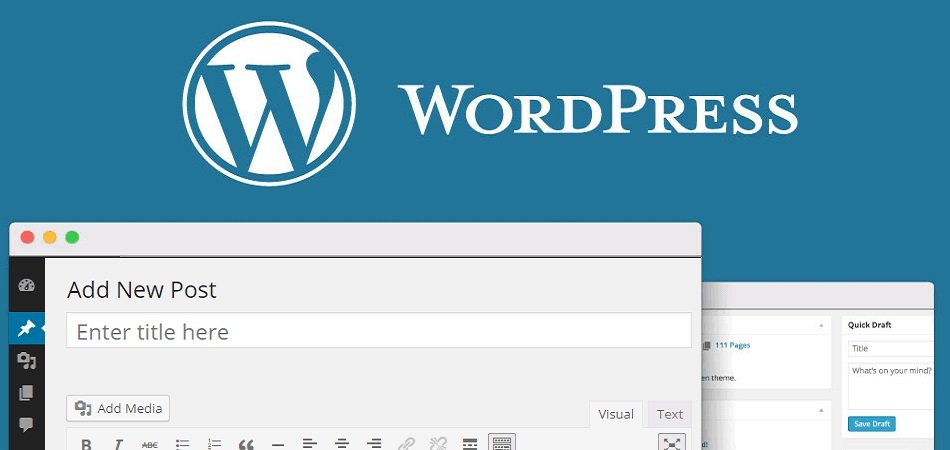Focus the Quick Draft Title field
Viewport: 950px width, 450px height.
[x=891, y=348]
